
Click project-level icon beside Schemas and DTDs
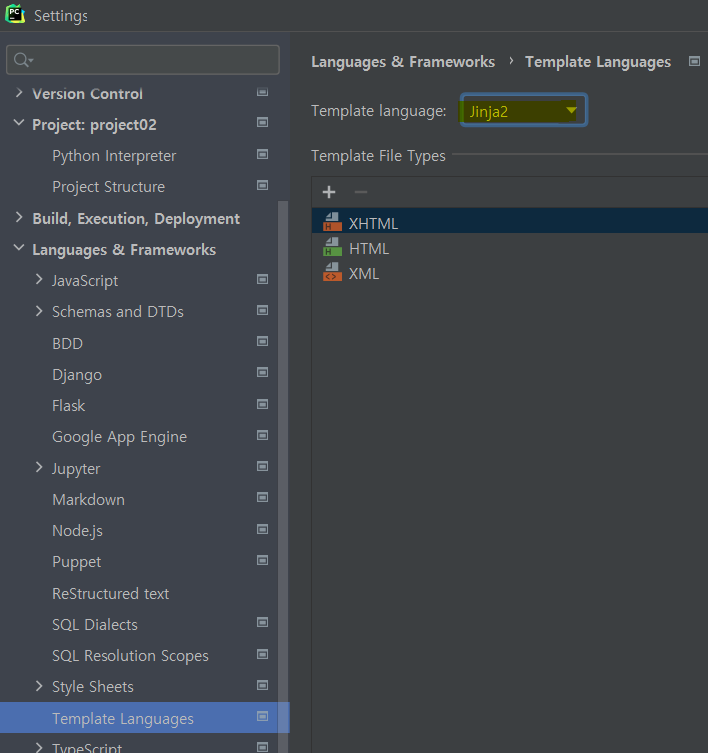pos(262,310)
